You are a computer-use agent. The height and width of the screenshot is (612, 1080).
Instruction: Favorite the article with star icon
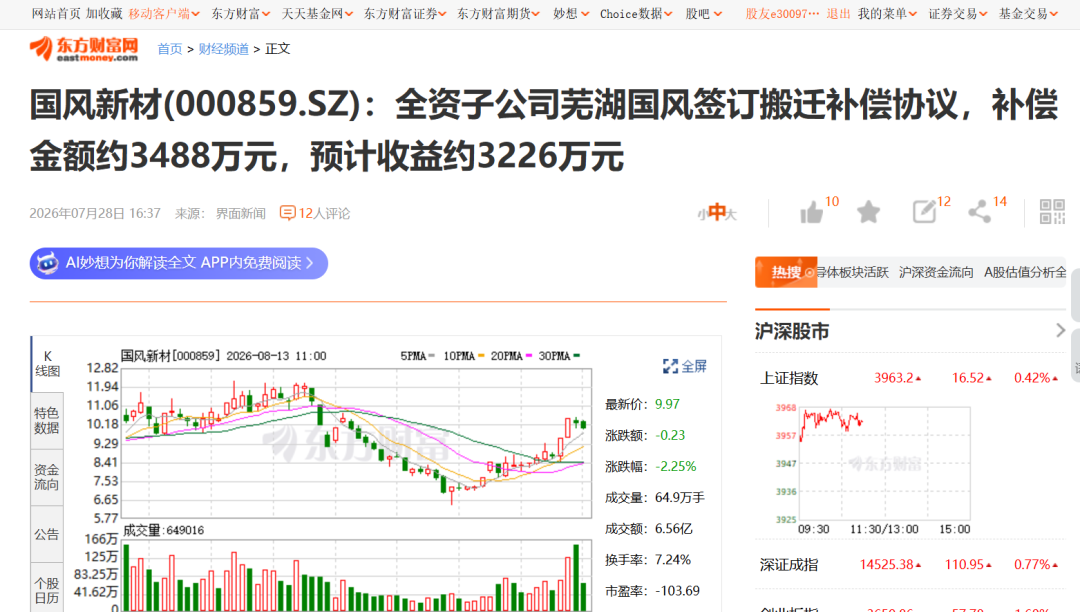tap(869, 212)
